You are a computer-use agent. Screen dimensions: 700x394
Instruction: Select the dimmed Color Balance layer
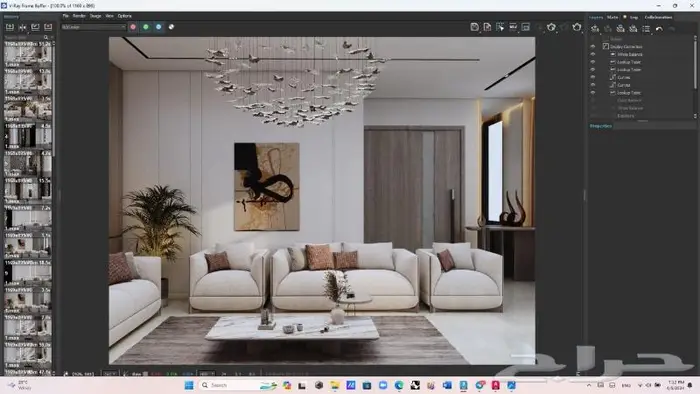pyautogui.click(x=629, y=100)
